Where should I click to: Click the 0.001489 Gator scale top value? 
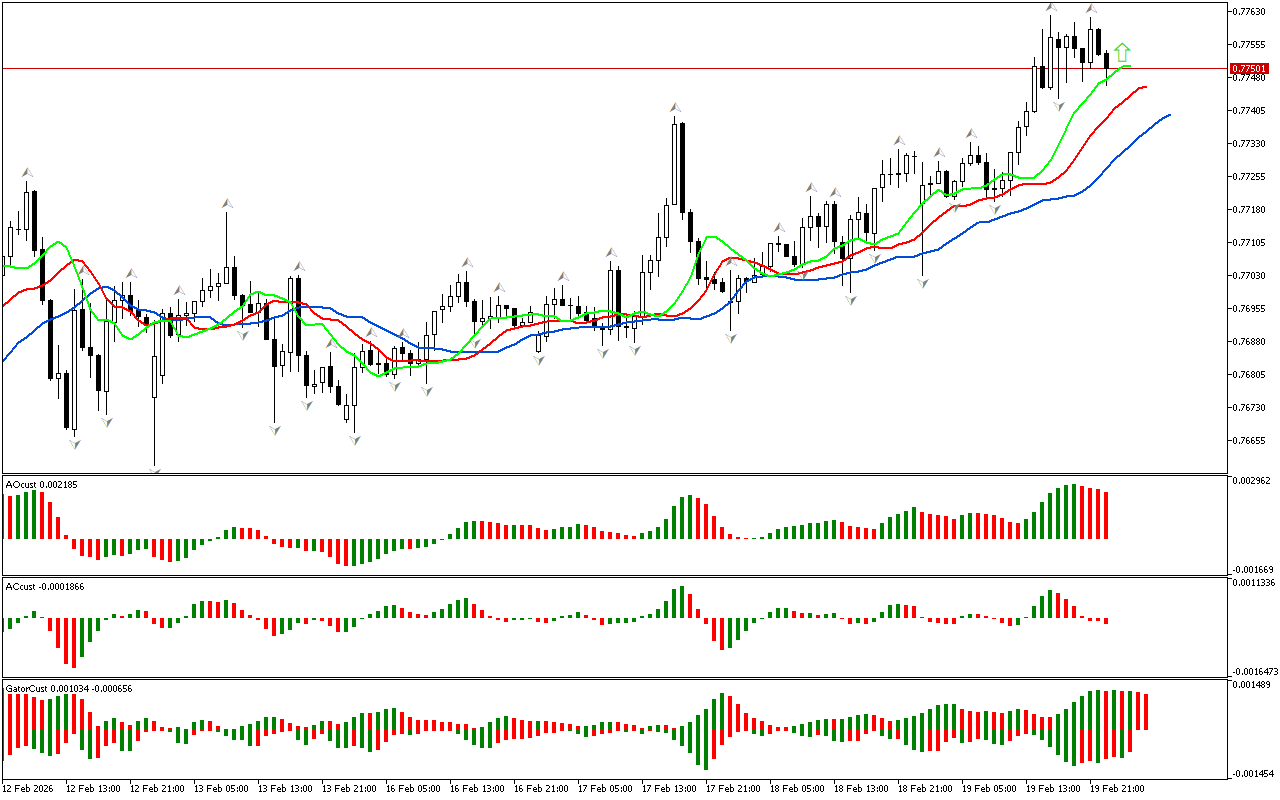1254,685
